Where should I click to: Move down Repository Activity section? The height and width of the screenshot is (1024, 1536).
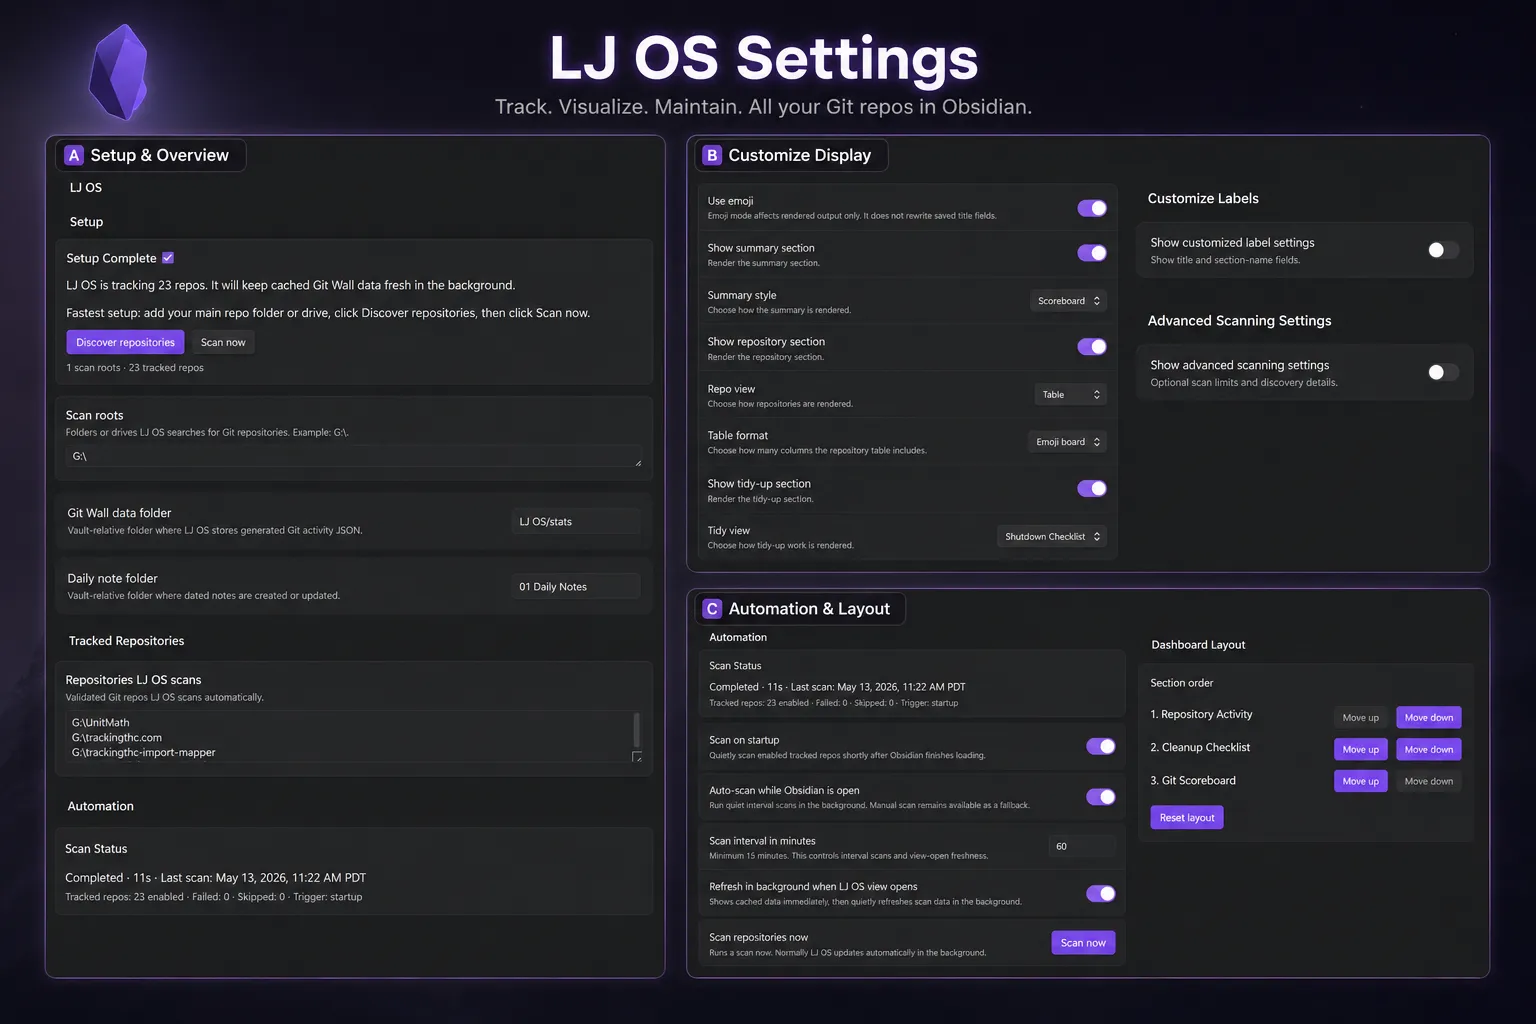coord(1429,718)
